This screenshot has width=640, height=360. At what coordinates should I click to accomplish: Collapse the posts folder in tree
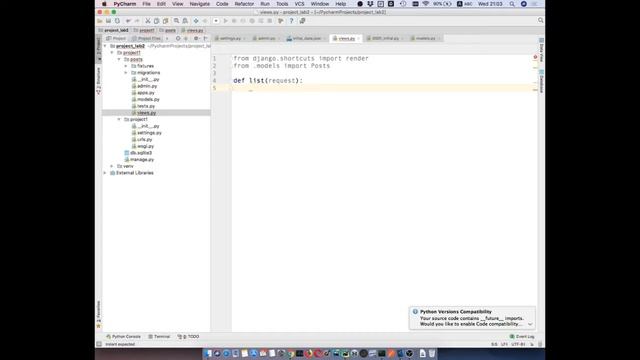119,60
